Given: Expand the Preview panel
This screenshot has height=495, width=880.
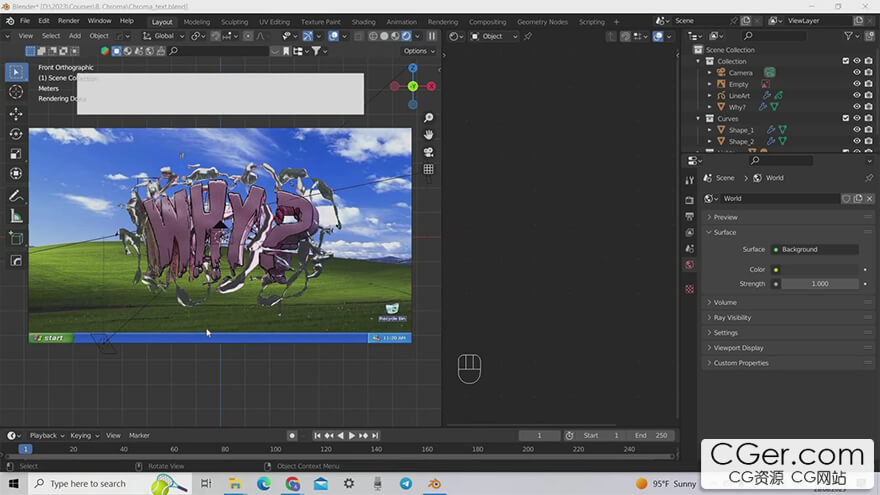Looking at the screenshot, I should point(789,217).
